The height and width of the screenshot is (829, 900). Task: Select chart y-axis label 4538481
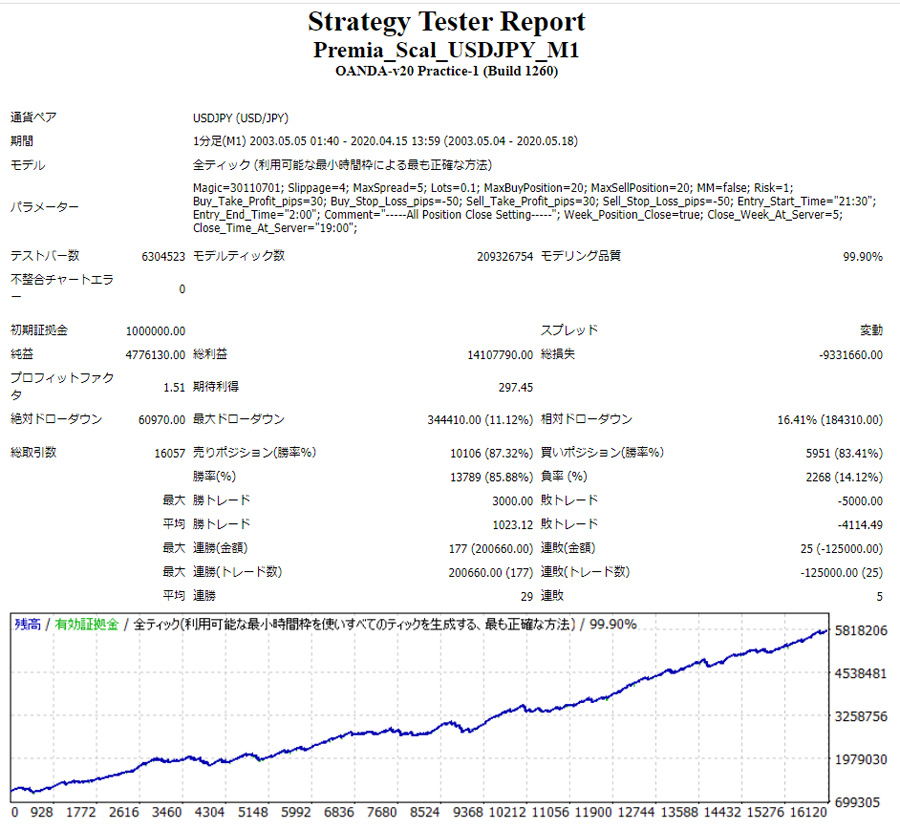click(x=861, y=673)
